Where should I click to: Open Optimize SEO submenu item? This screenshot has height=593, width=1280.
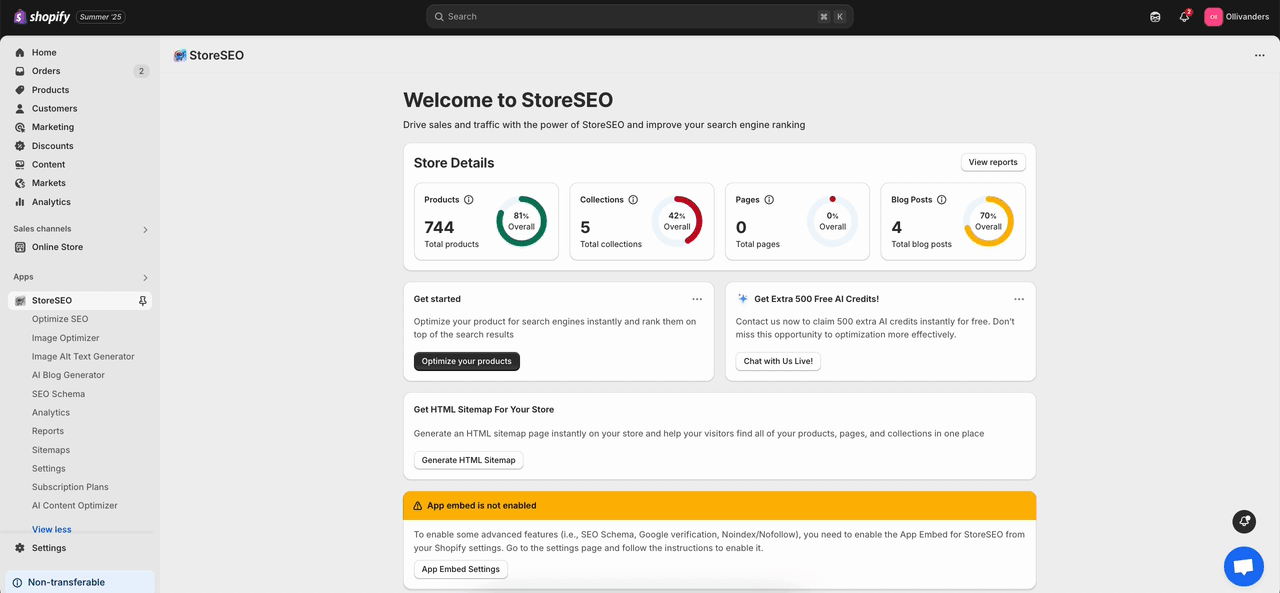point(60,319)
